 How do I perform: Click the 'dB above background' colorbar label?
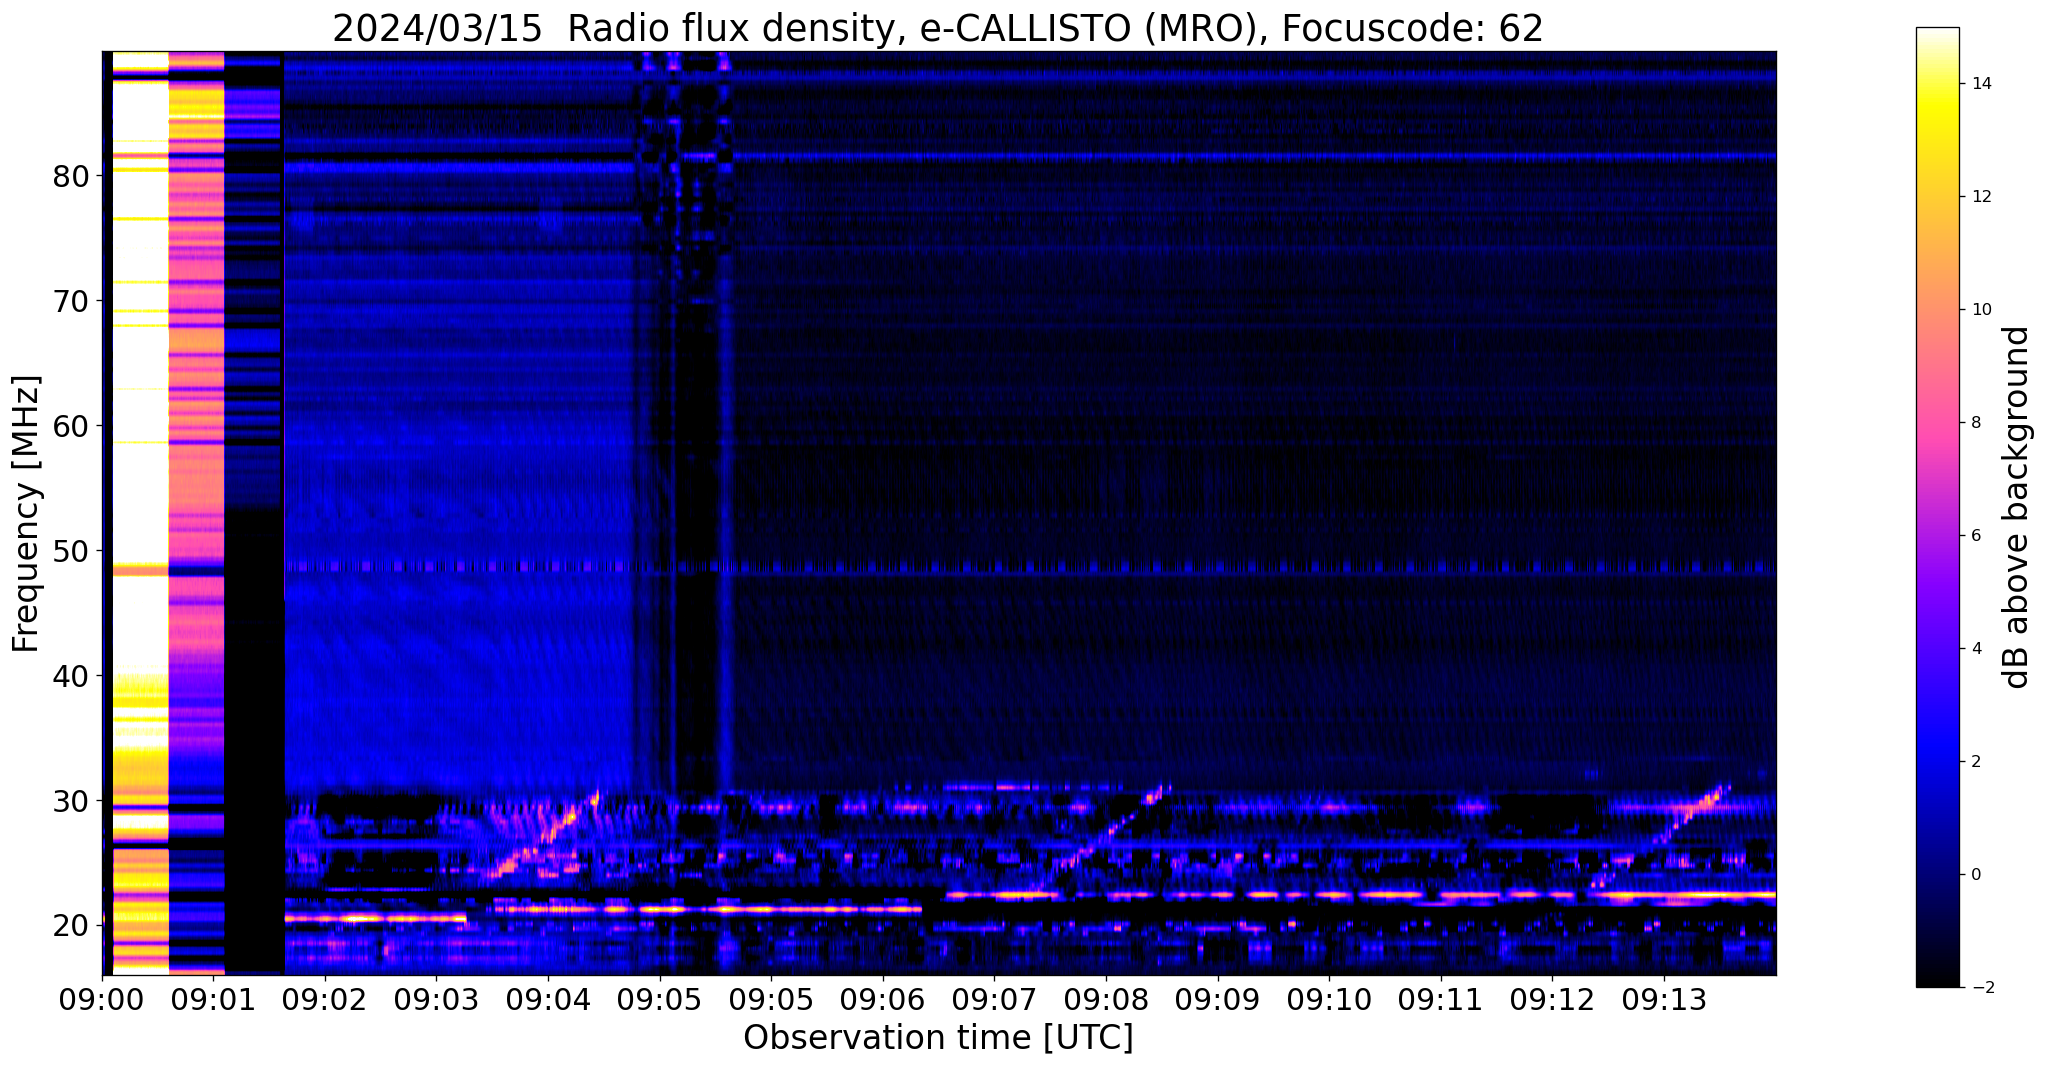(2016, 507)
